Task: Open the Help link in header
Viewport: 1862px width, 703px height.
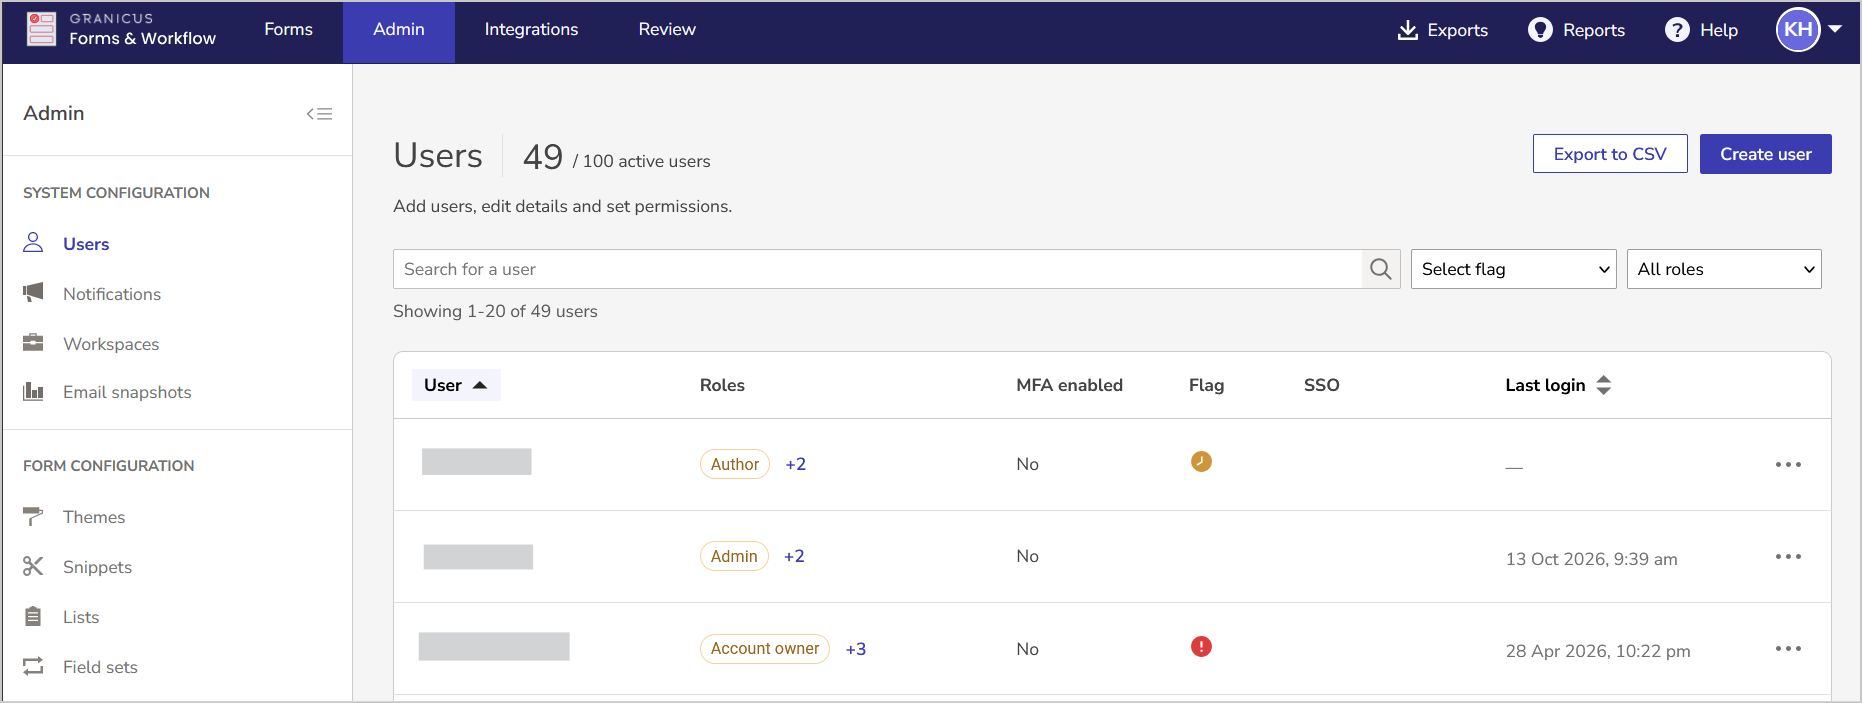Action: pos(1701,30)
